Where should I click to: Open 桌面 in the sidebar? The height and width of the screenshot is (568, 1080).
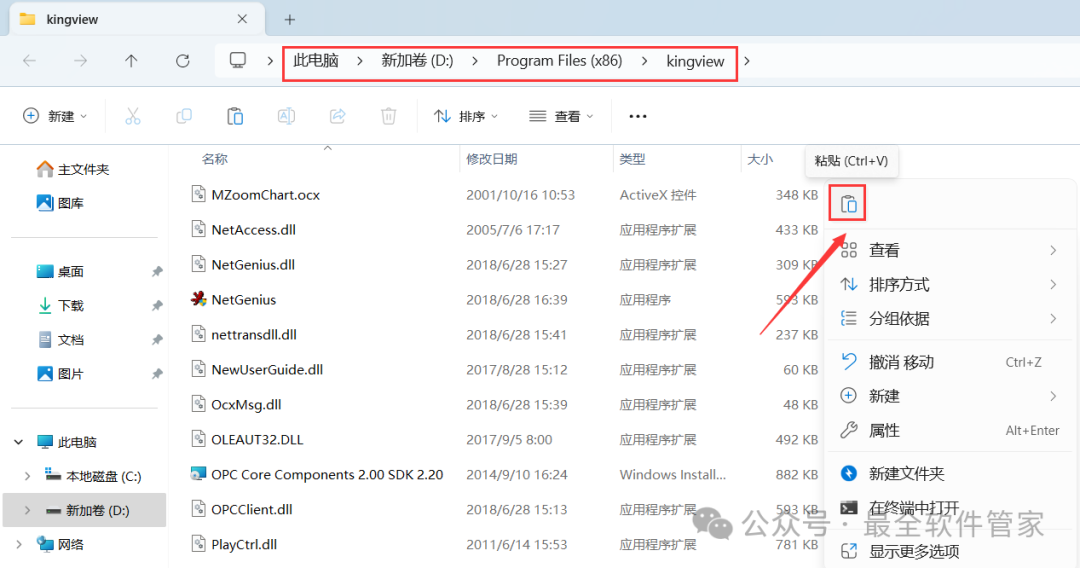60,271
